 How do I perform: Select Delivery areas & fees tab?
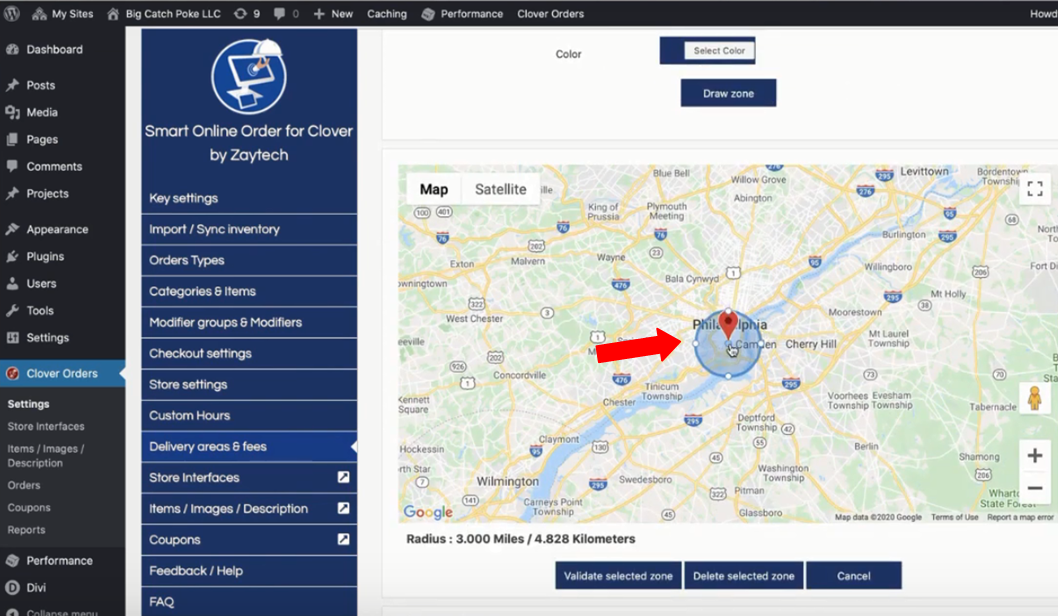click(249, 447)
